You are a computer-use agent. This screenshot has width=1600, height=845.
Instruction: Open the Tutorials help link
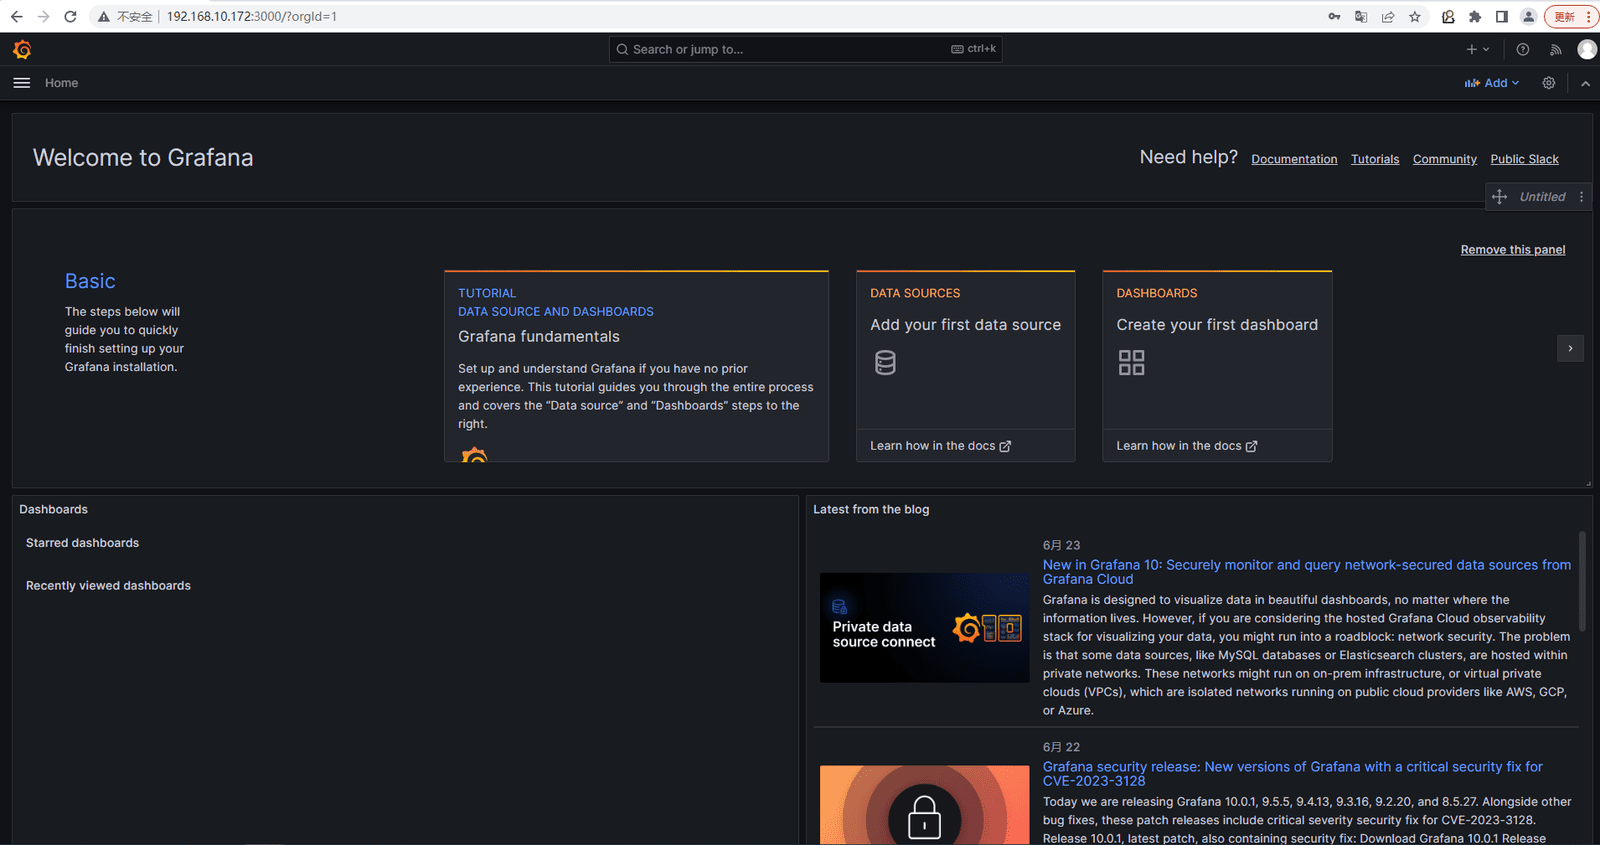[1375, 159]
